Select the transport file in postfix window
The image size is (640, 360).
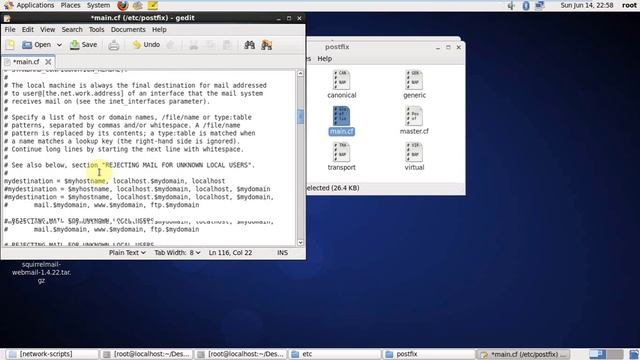coord(342,156)
